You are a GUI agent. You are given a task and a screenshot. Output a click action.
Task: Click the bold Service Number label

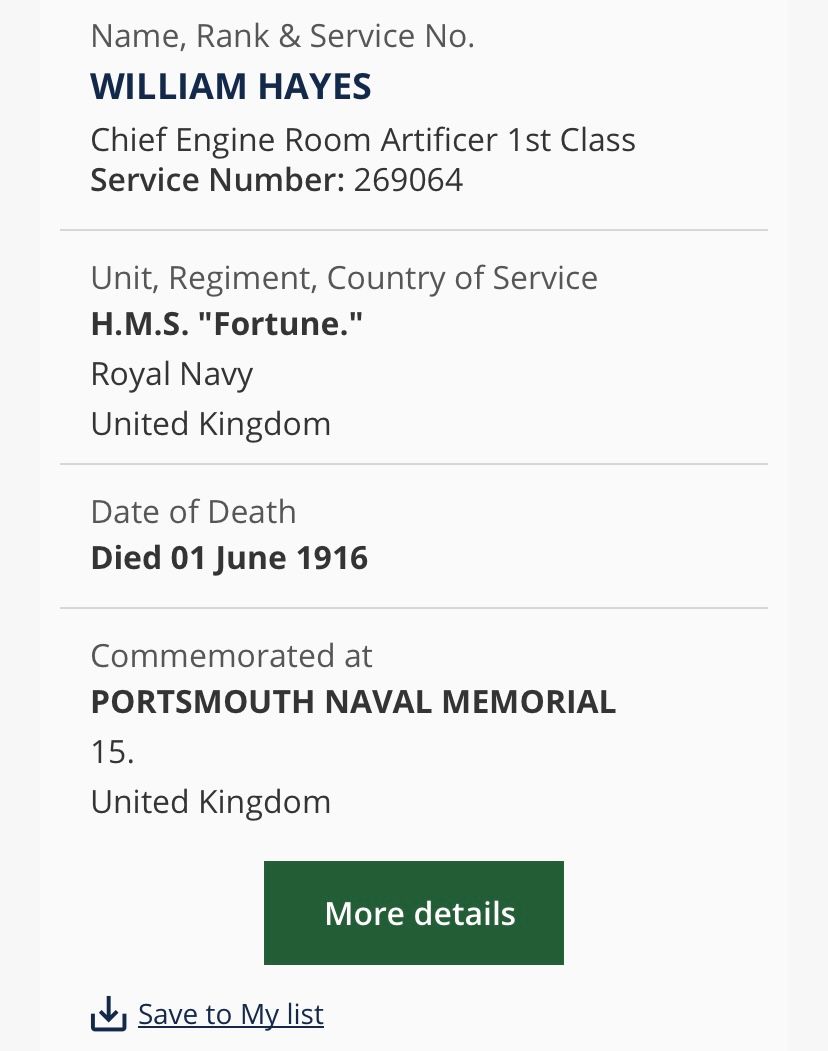point(217,180)
